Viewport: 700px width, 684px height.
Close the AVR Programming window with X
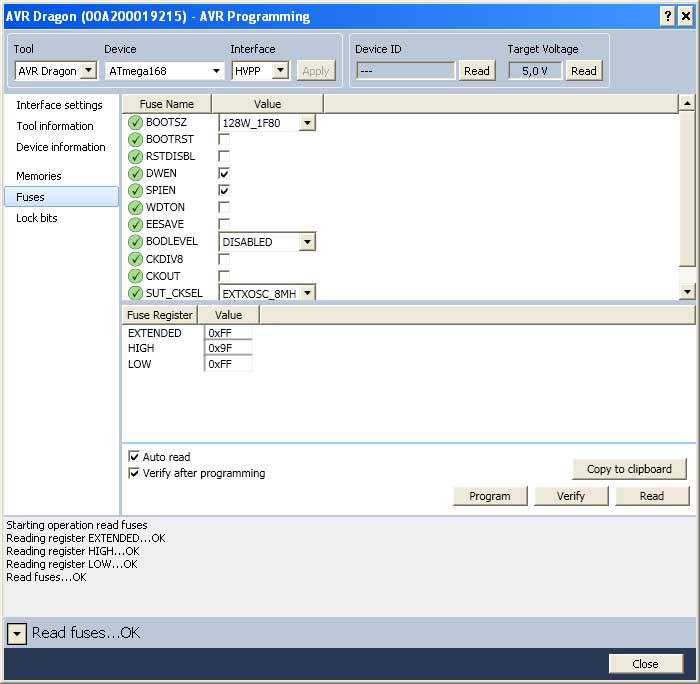pos(686,17)
